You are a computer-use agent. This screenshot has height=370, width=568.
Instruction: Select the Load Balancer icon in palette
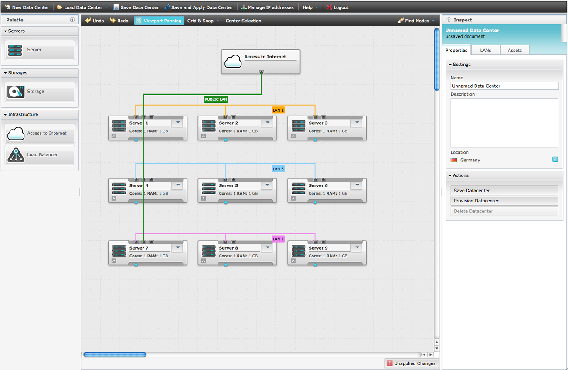[15, 155]
